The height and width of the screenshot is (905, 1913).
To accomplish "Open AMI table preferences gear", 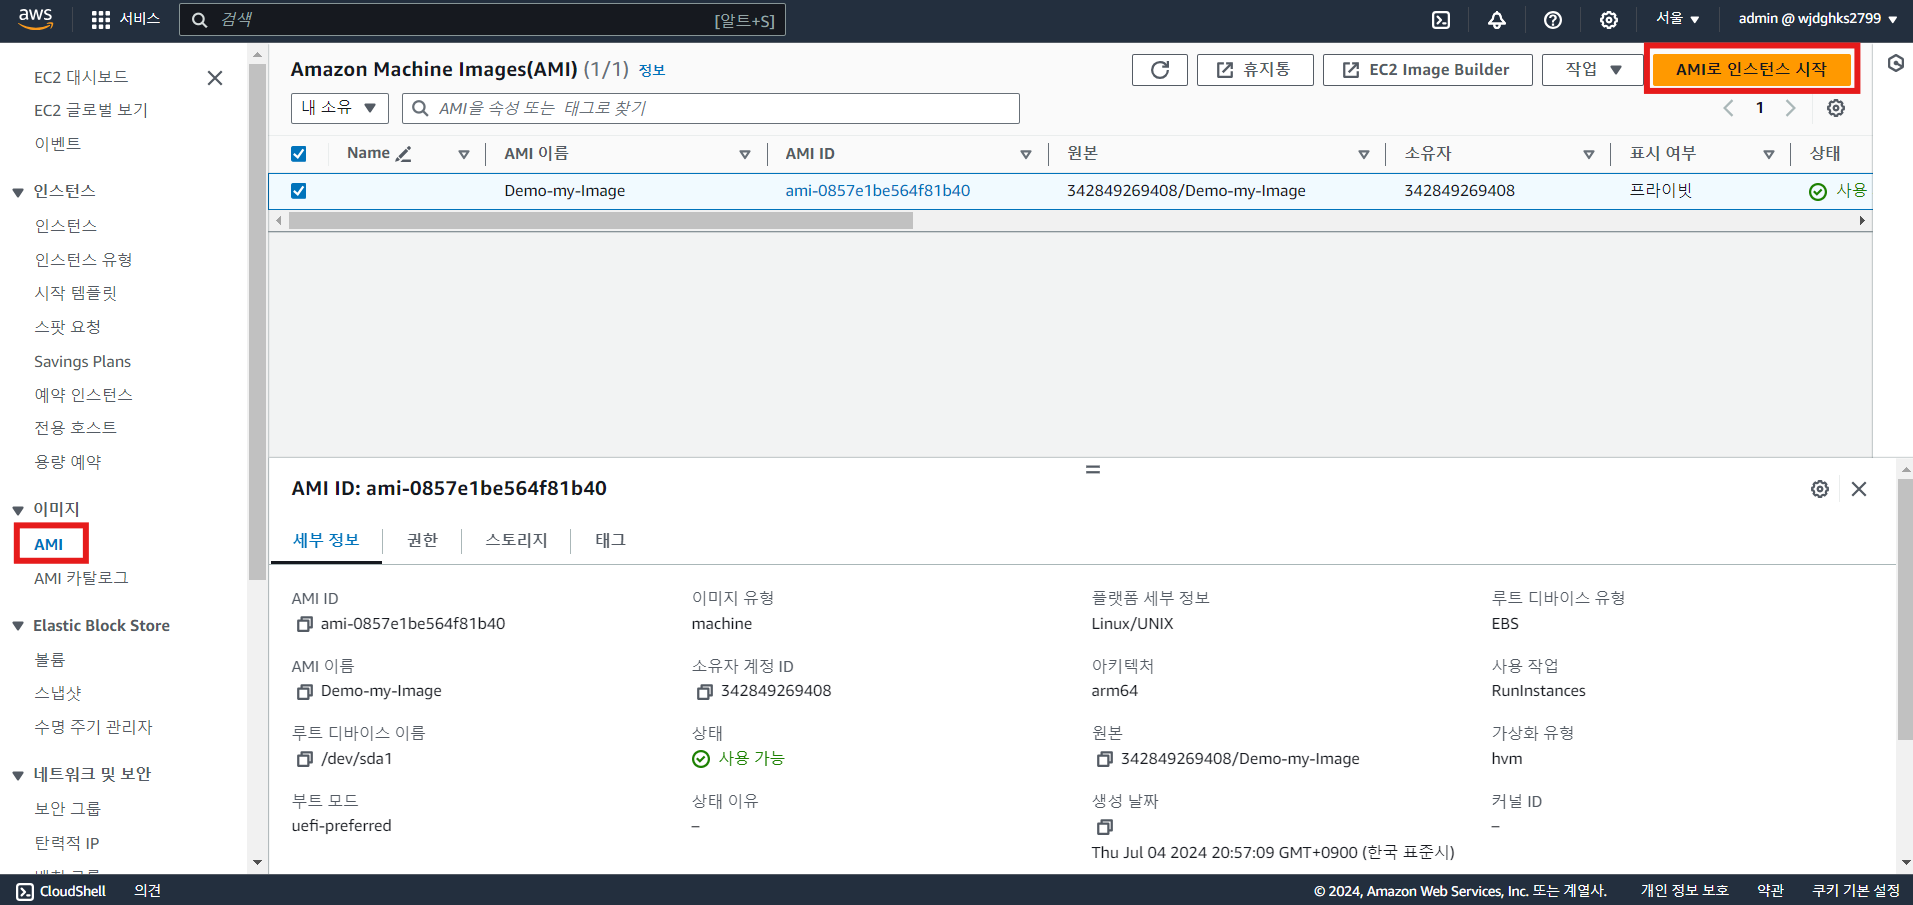I will coord(1836,108).
